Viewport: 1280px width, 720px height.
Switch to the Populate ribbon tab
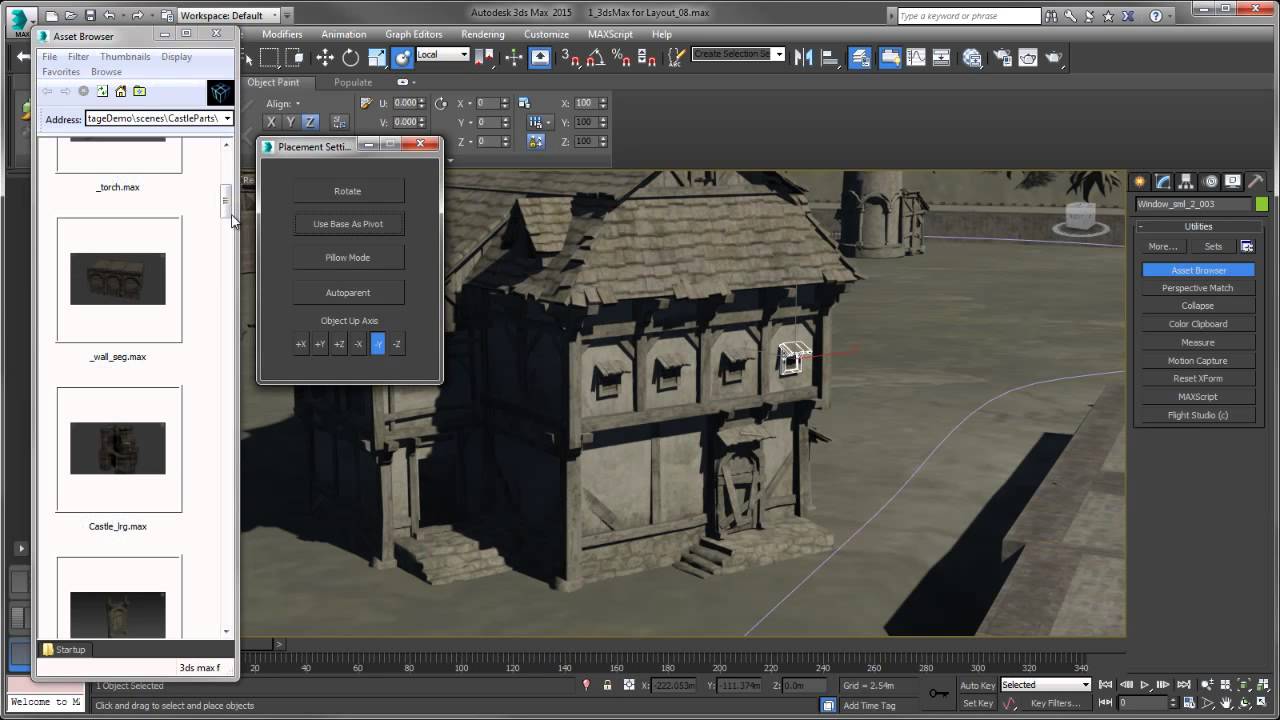[352, 82]
